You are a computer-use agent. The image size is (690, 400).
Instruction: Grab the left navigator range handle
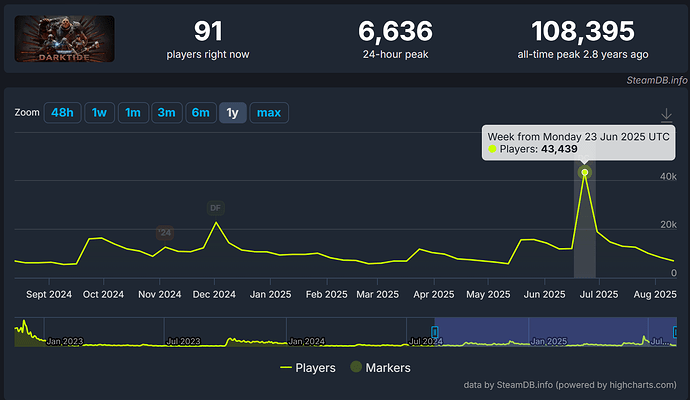click(435, 332)
